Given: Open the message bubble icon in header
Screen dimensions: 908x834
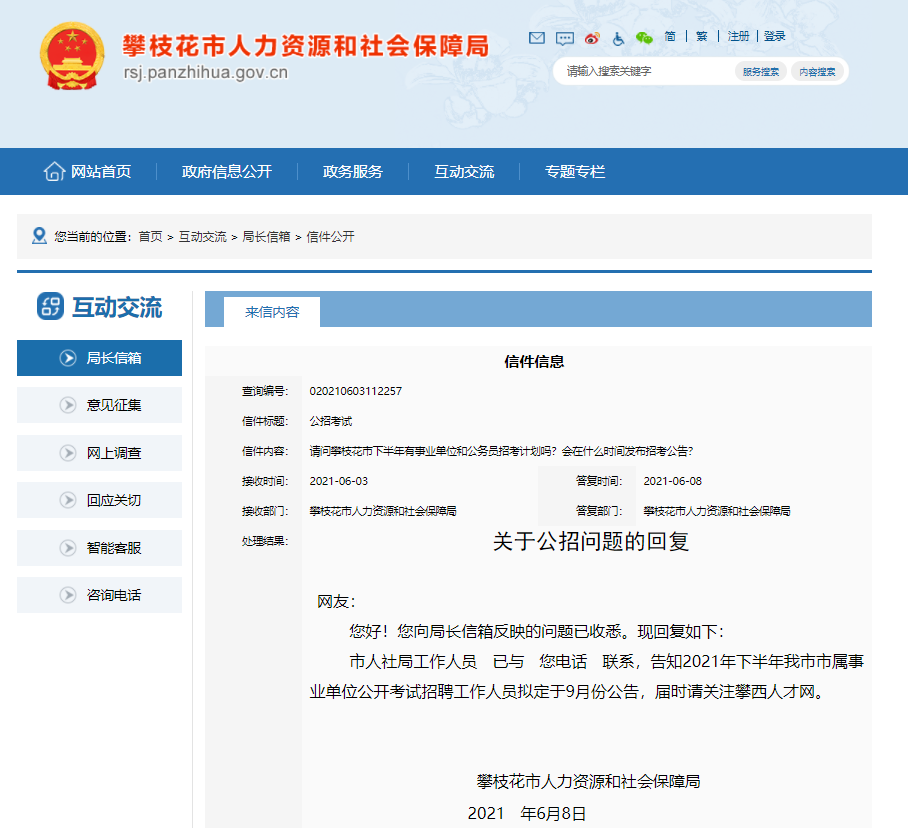Looking at the screenshot, I should click(564, 38).
